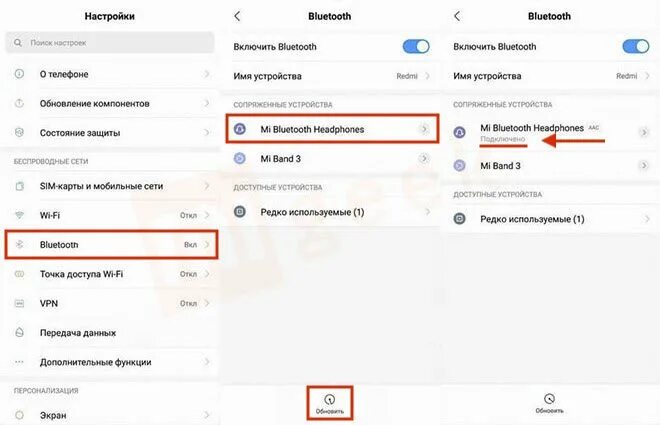Tap the search icon in settings search bar
660x425 pixels.
pyautogui.click(x=18, y=42)
